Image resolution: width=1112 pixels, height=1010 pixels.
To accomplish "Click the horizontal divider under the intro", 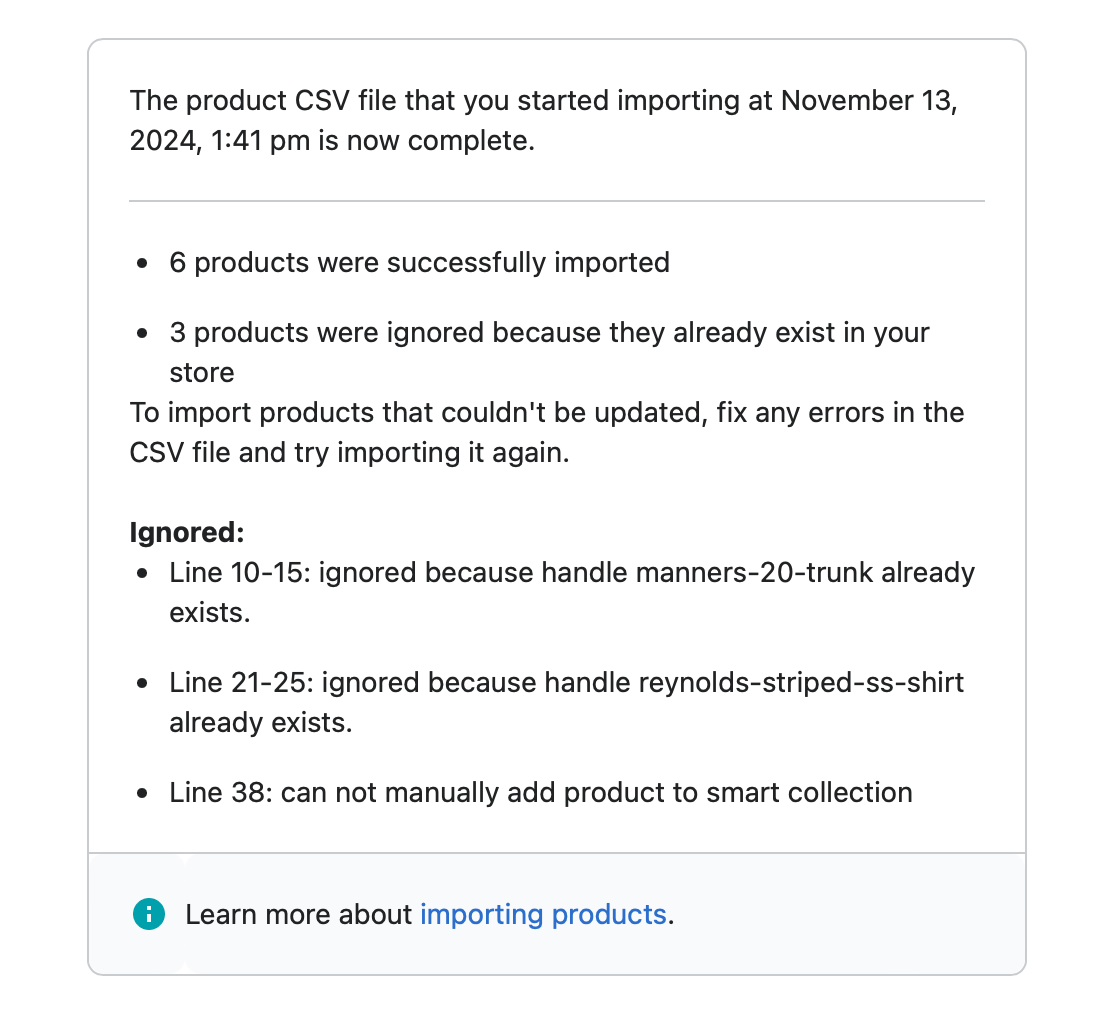I will (556, 200).
